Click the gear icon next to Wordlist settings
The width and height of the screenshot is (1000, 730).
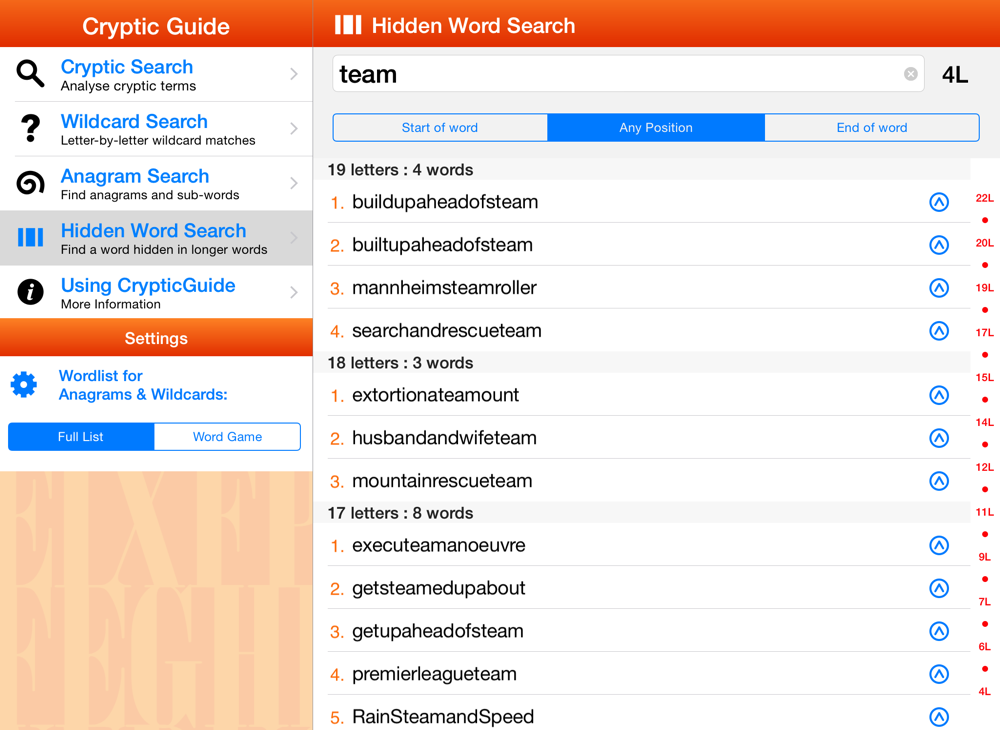click(x=24, y=384)
